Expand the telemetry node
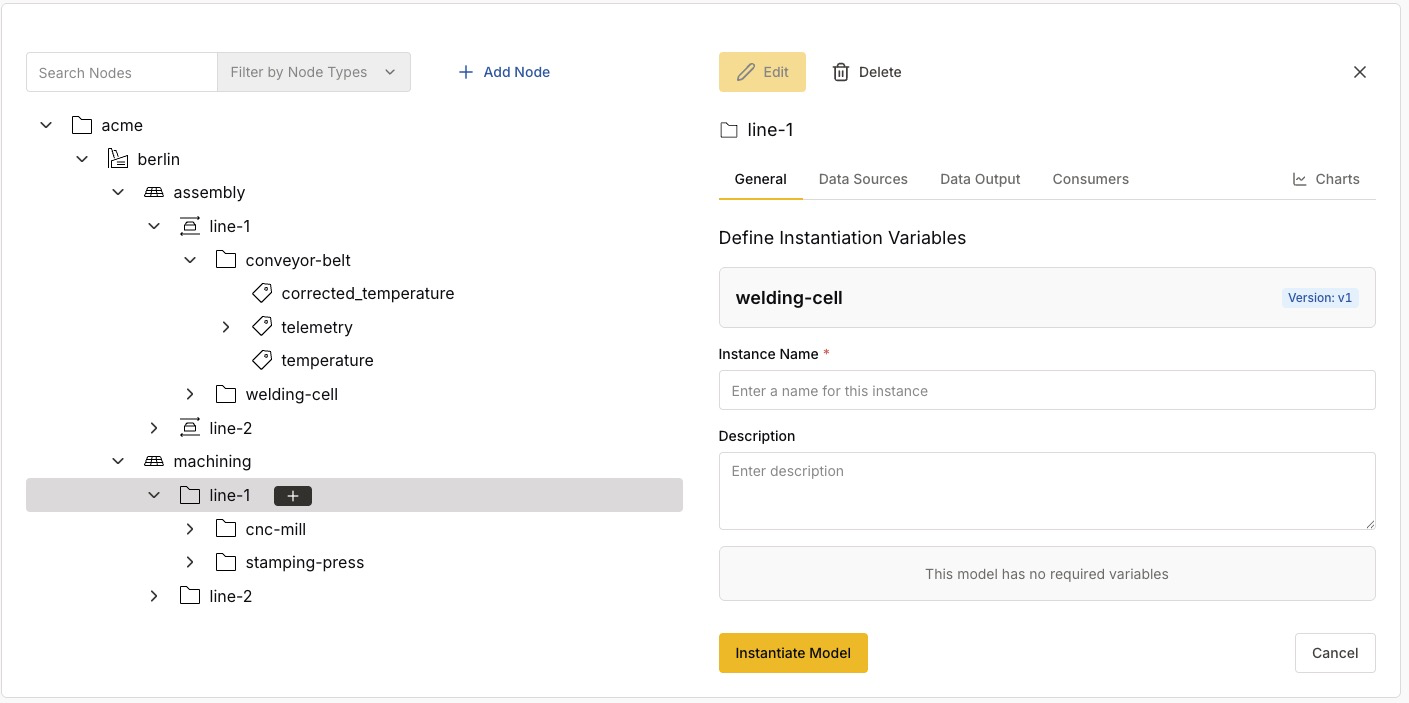The width and height of the screenshot is (1409, 703). pos(226,327)
